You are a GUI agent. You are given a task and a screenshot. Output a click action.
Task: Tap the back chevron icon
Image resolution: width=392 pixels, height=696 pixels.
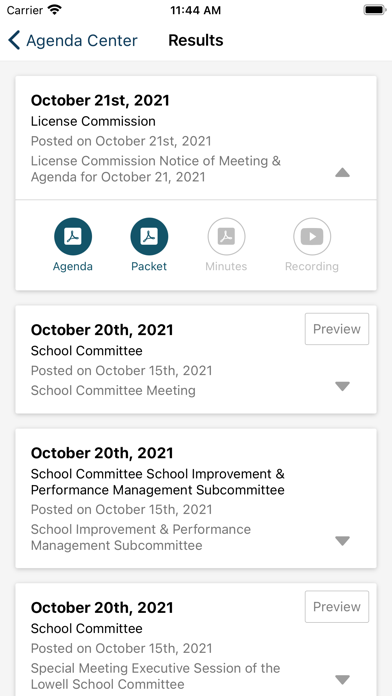(x=14, y=40)
